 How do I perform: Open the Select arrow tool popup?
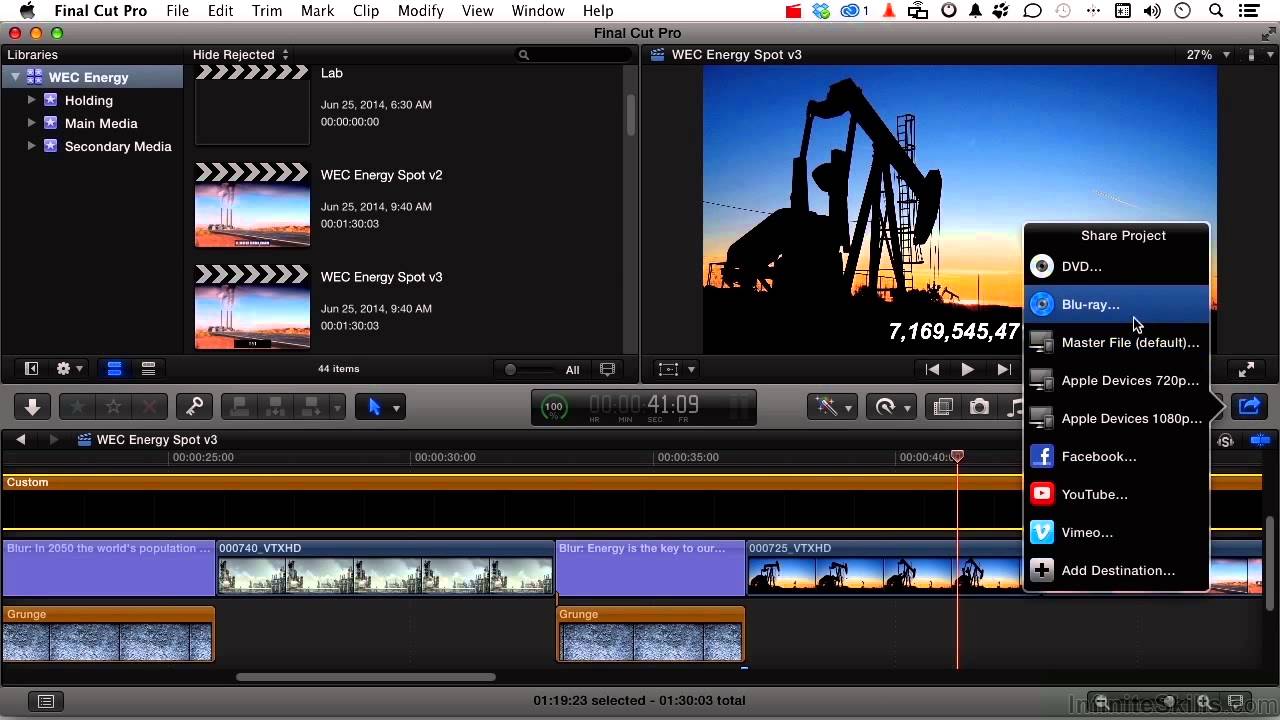pyautogui.click(x=380, y=407)
